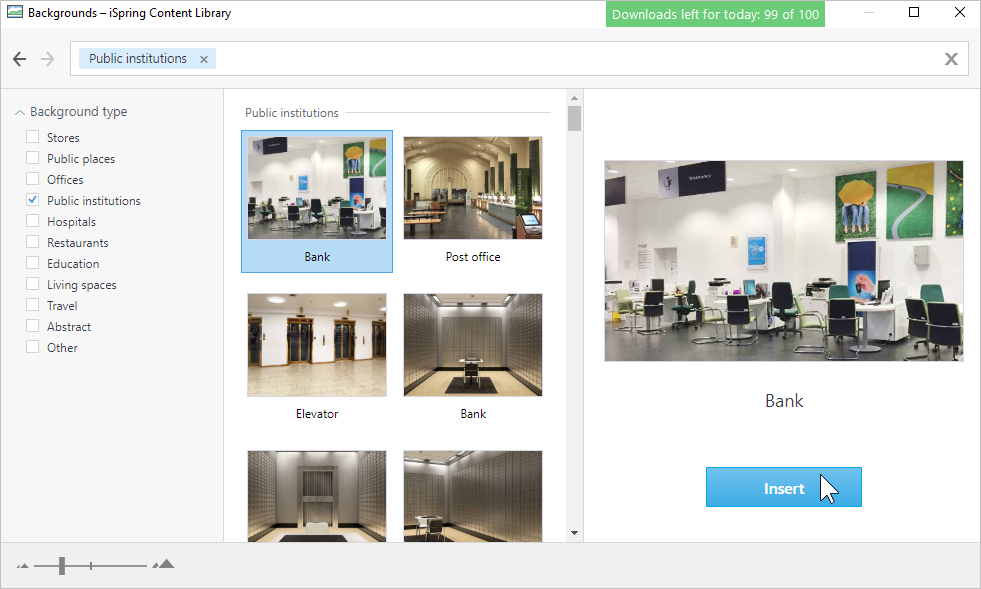Enable the Stores checkbox
Image resolution: width=981 pixels, height=589 pixels.
pyautogui.click(x=33, y=137)
